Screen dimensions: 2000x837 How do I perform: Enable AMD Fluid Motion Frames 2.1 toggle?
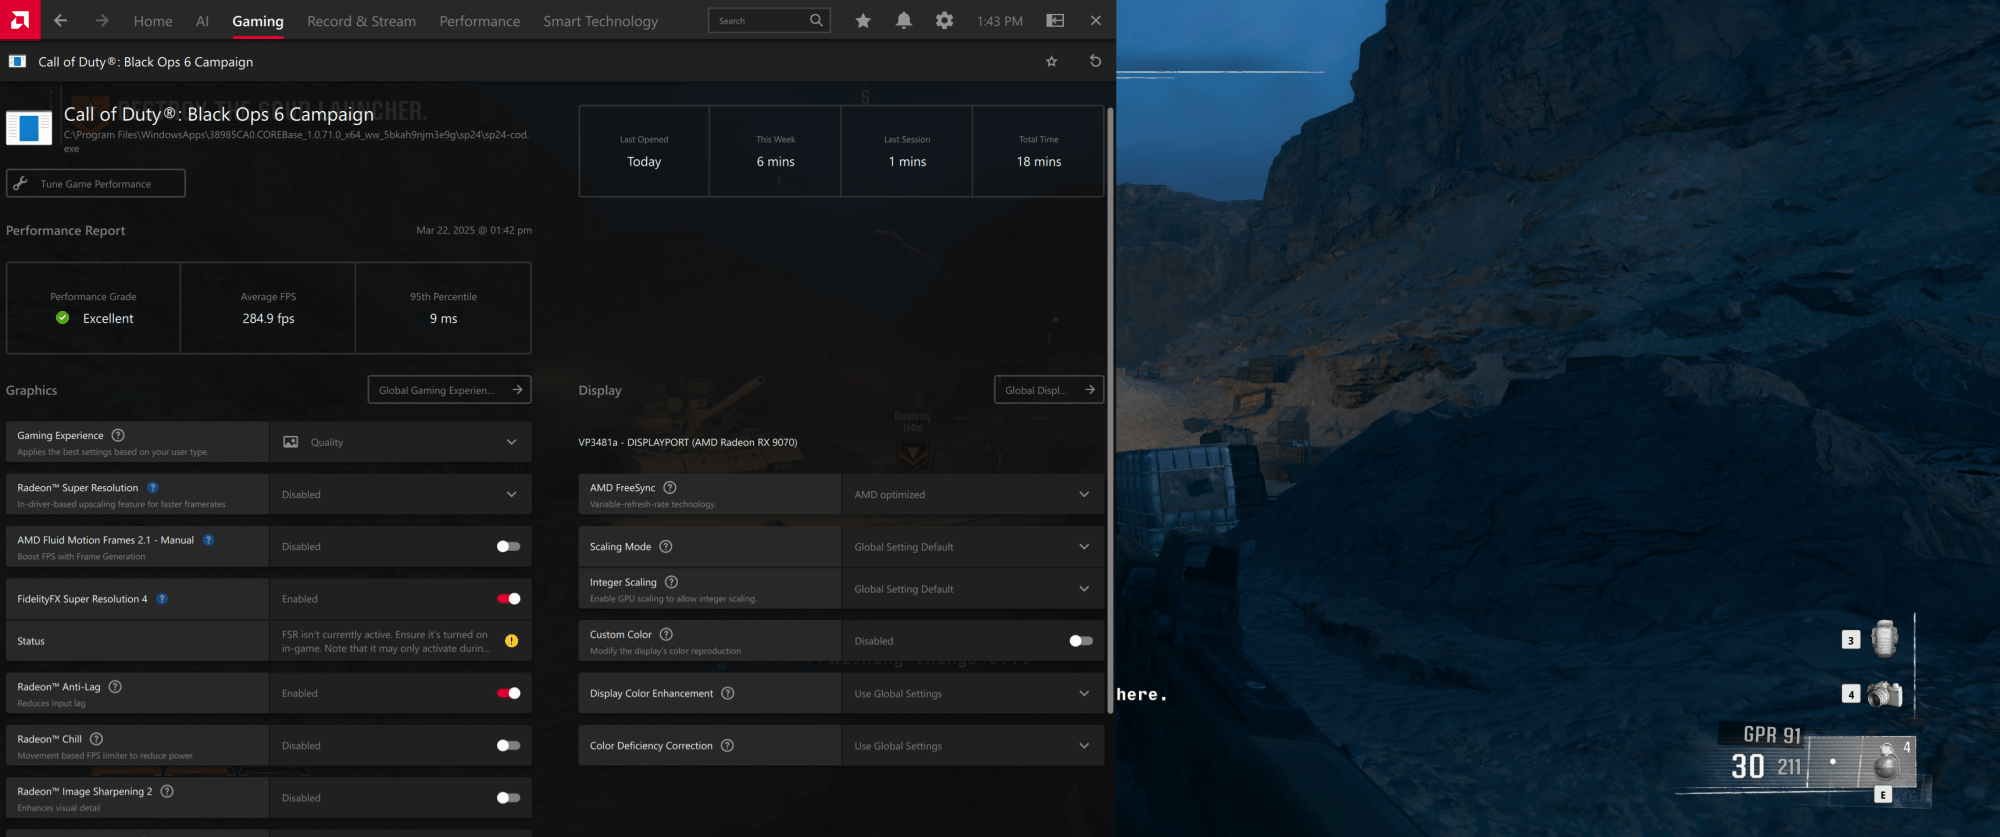[508, 546]
